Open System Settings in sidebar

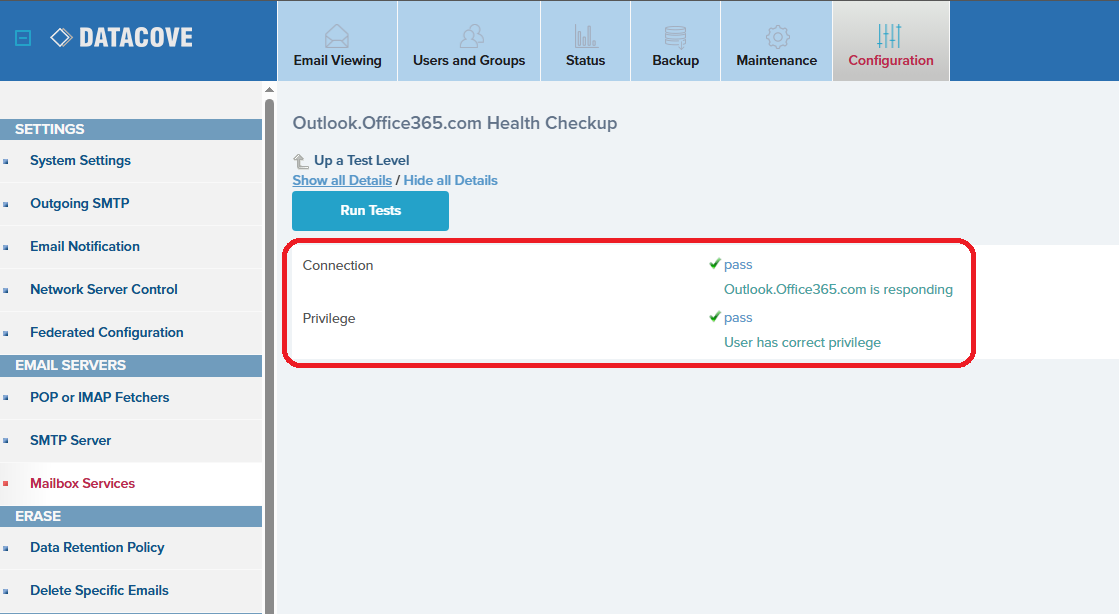80,161
